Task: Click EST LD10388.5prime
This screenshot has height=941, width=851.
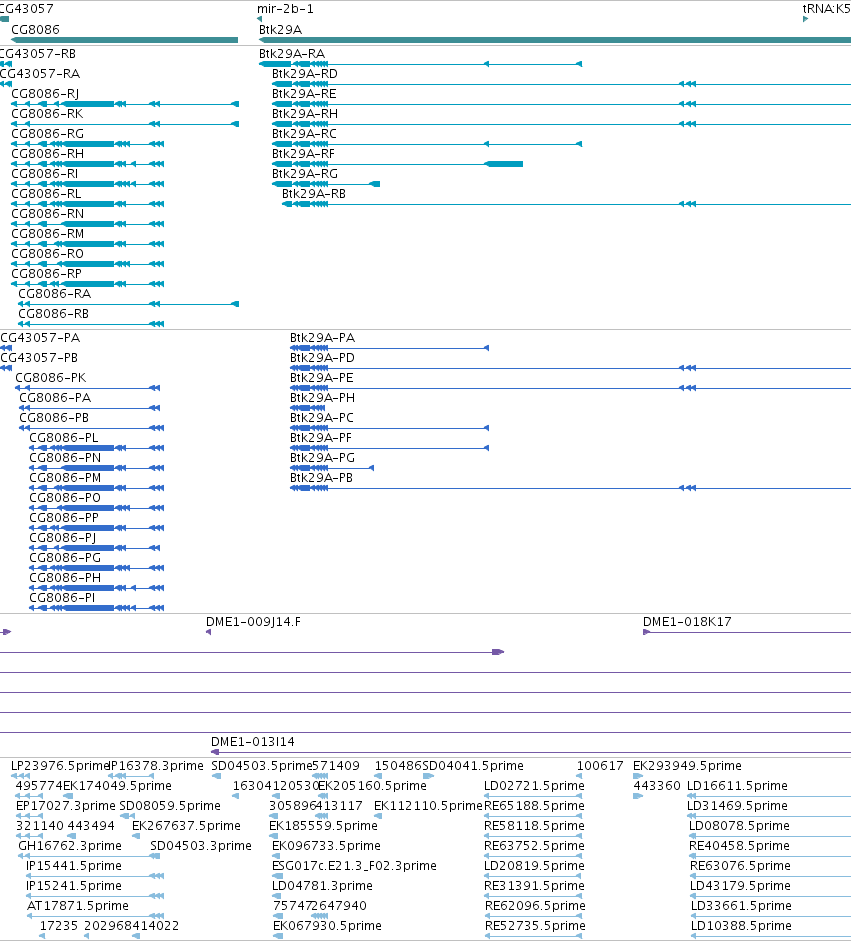Action: click(x=741, y=925)
